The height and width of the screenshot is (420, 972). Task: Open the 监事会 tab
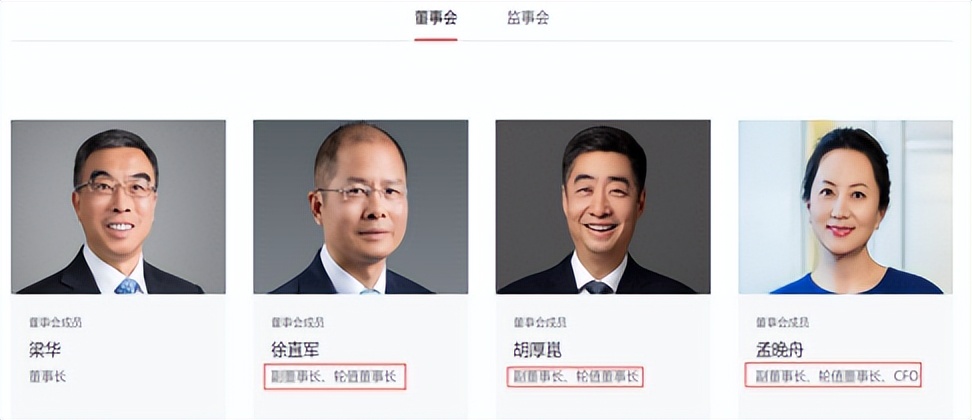[x=528, y=18]
